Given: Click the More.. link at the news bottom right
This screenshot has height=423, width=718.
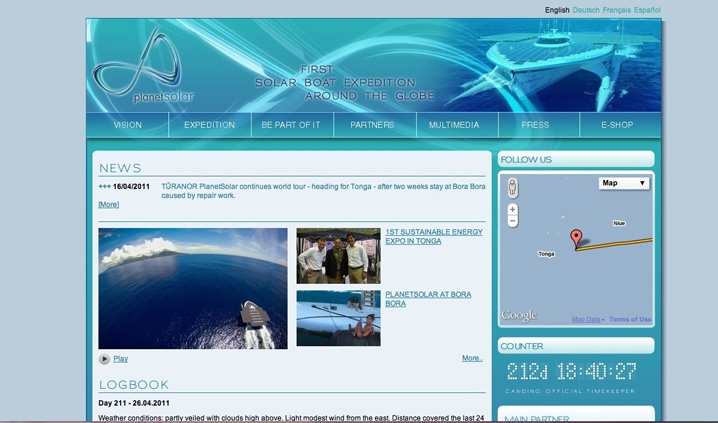Looking at the screenshot, I should tap(472, 358).
